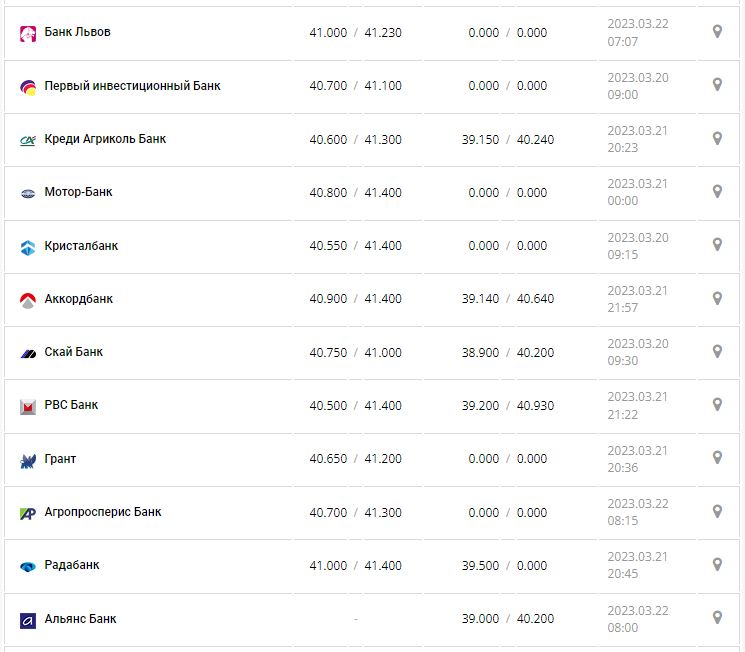The height and width of the screenshot is (652, 745).
Task: Open location marker for Креди Агриколь Банк
Action: point(717,138)
